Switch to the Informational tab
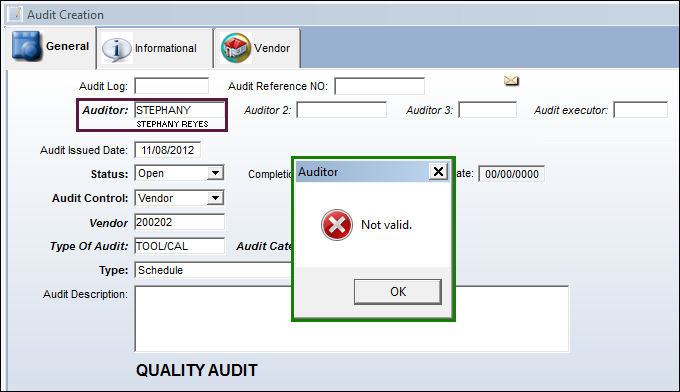 tap(155, 48)
